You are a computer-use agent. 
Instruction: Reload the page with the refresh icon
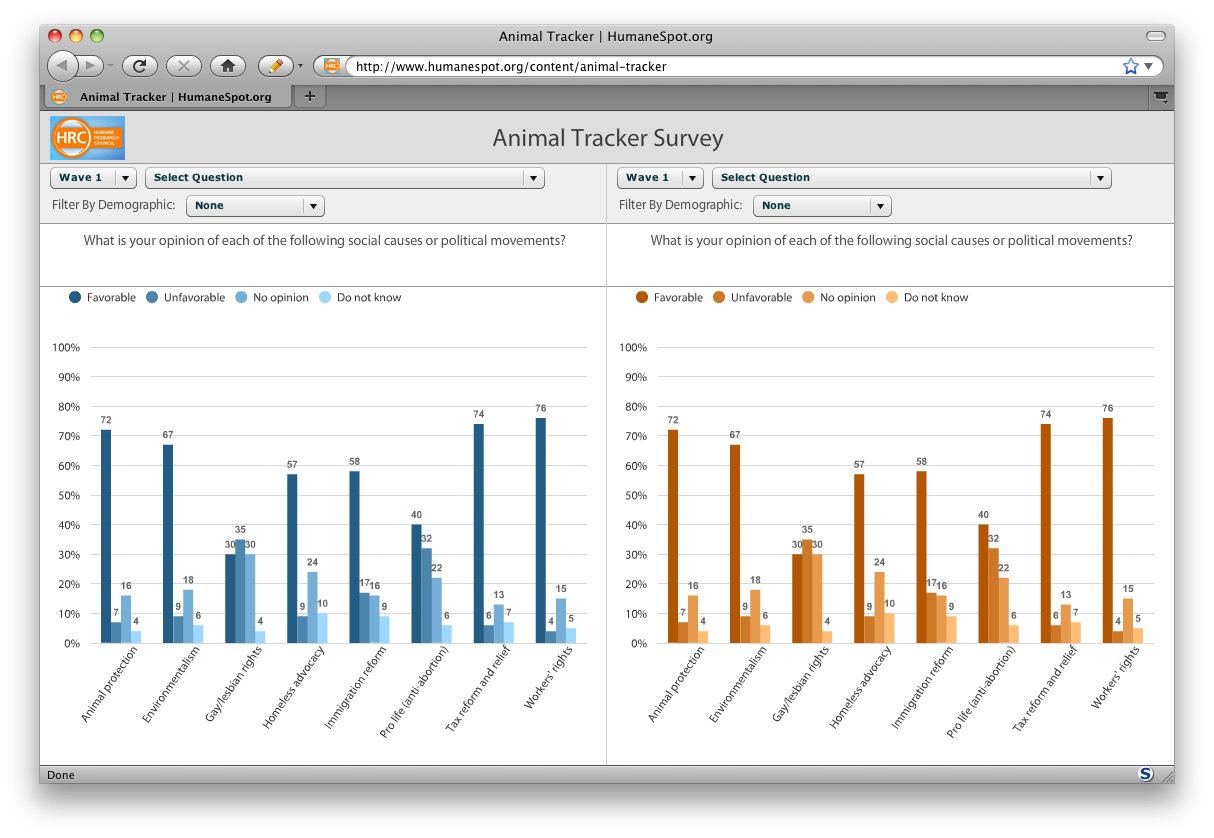point(140,66)
